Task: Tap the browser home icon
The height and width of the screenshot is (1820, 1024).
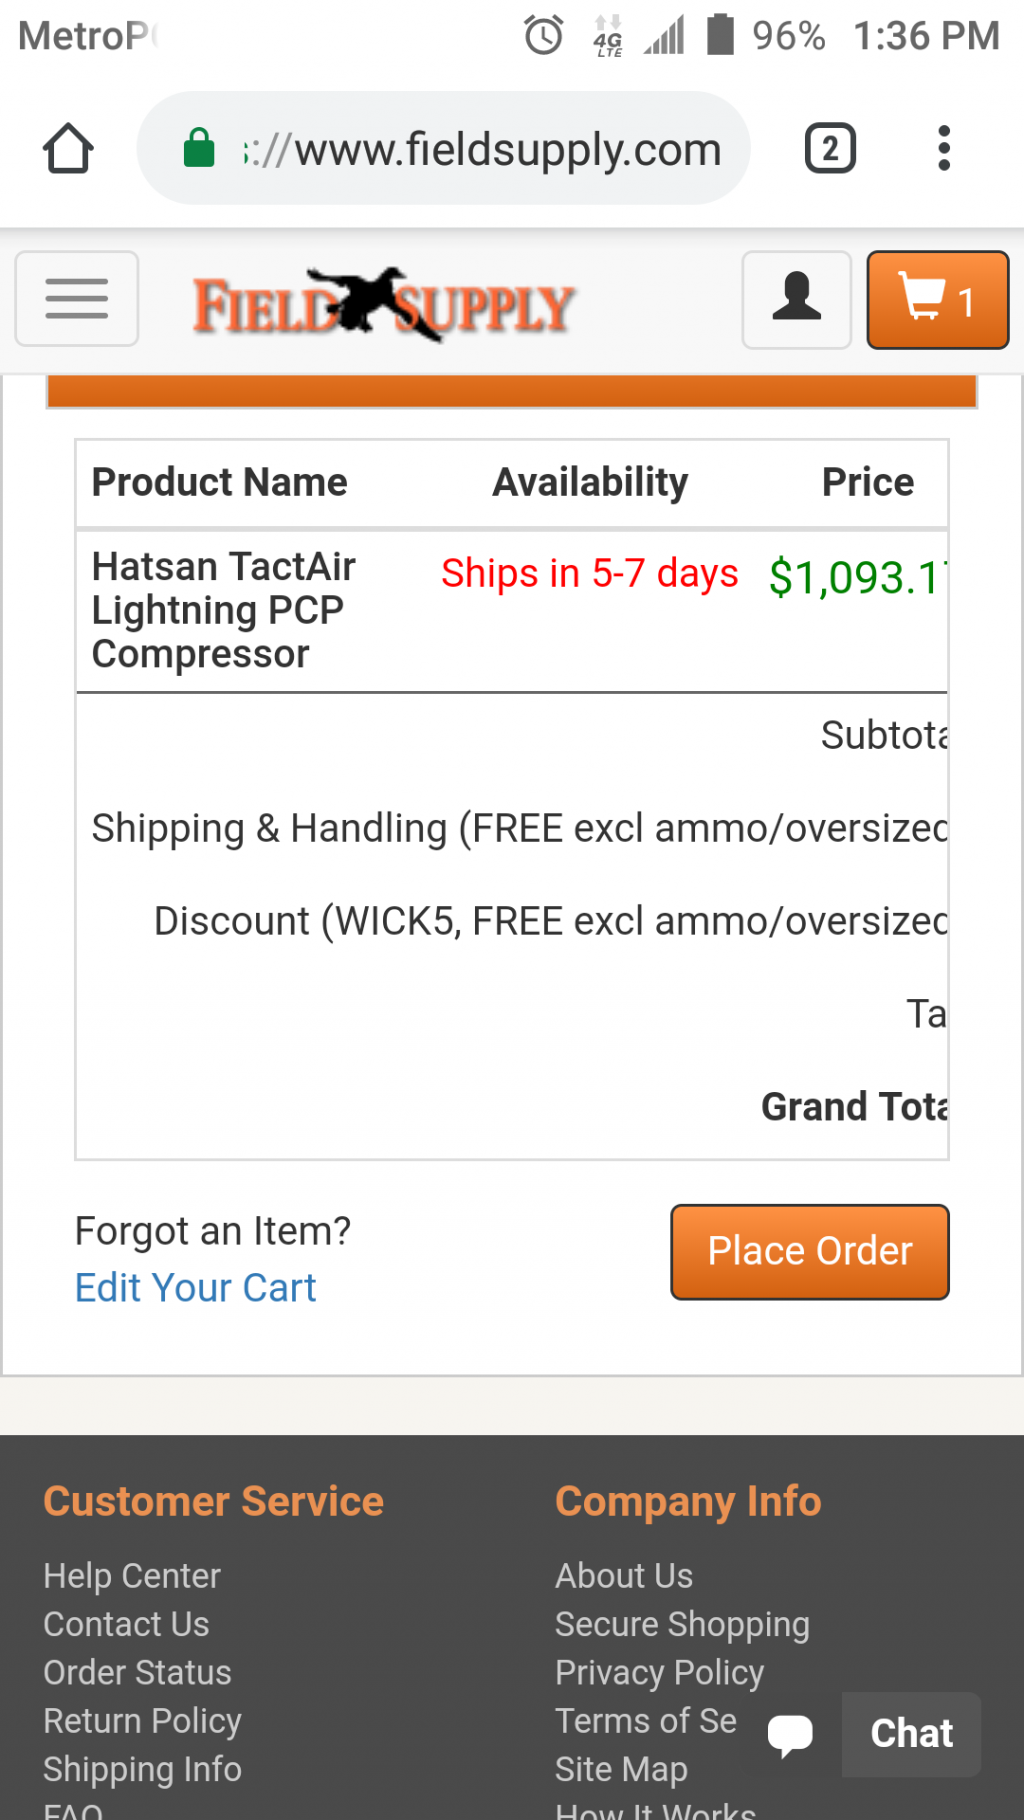Action: click(68, 149)
